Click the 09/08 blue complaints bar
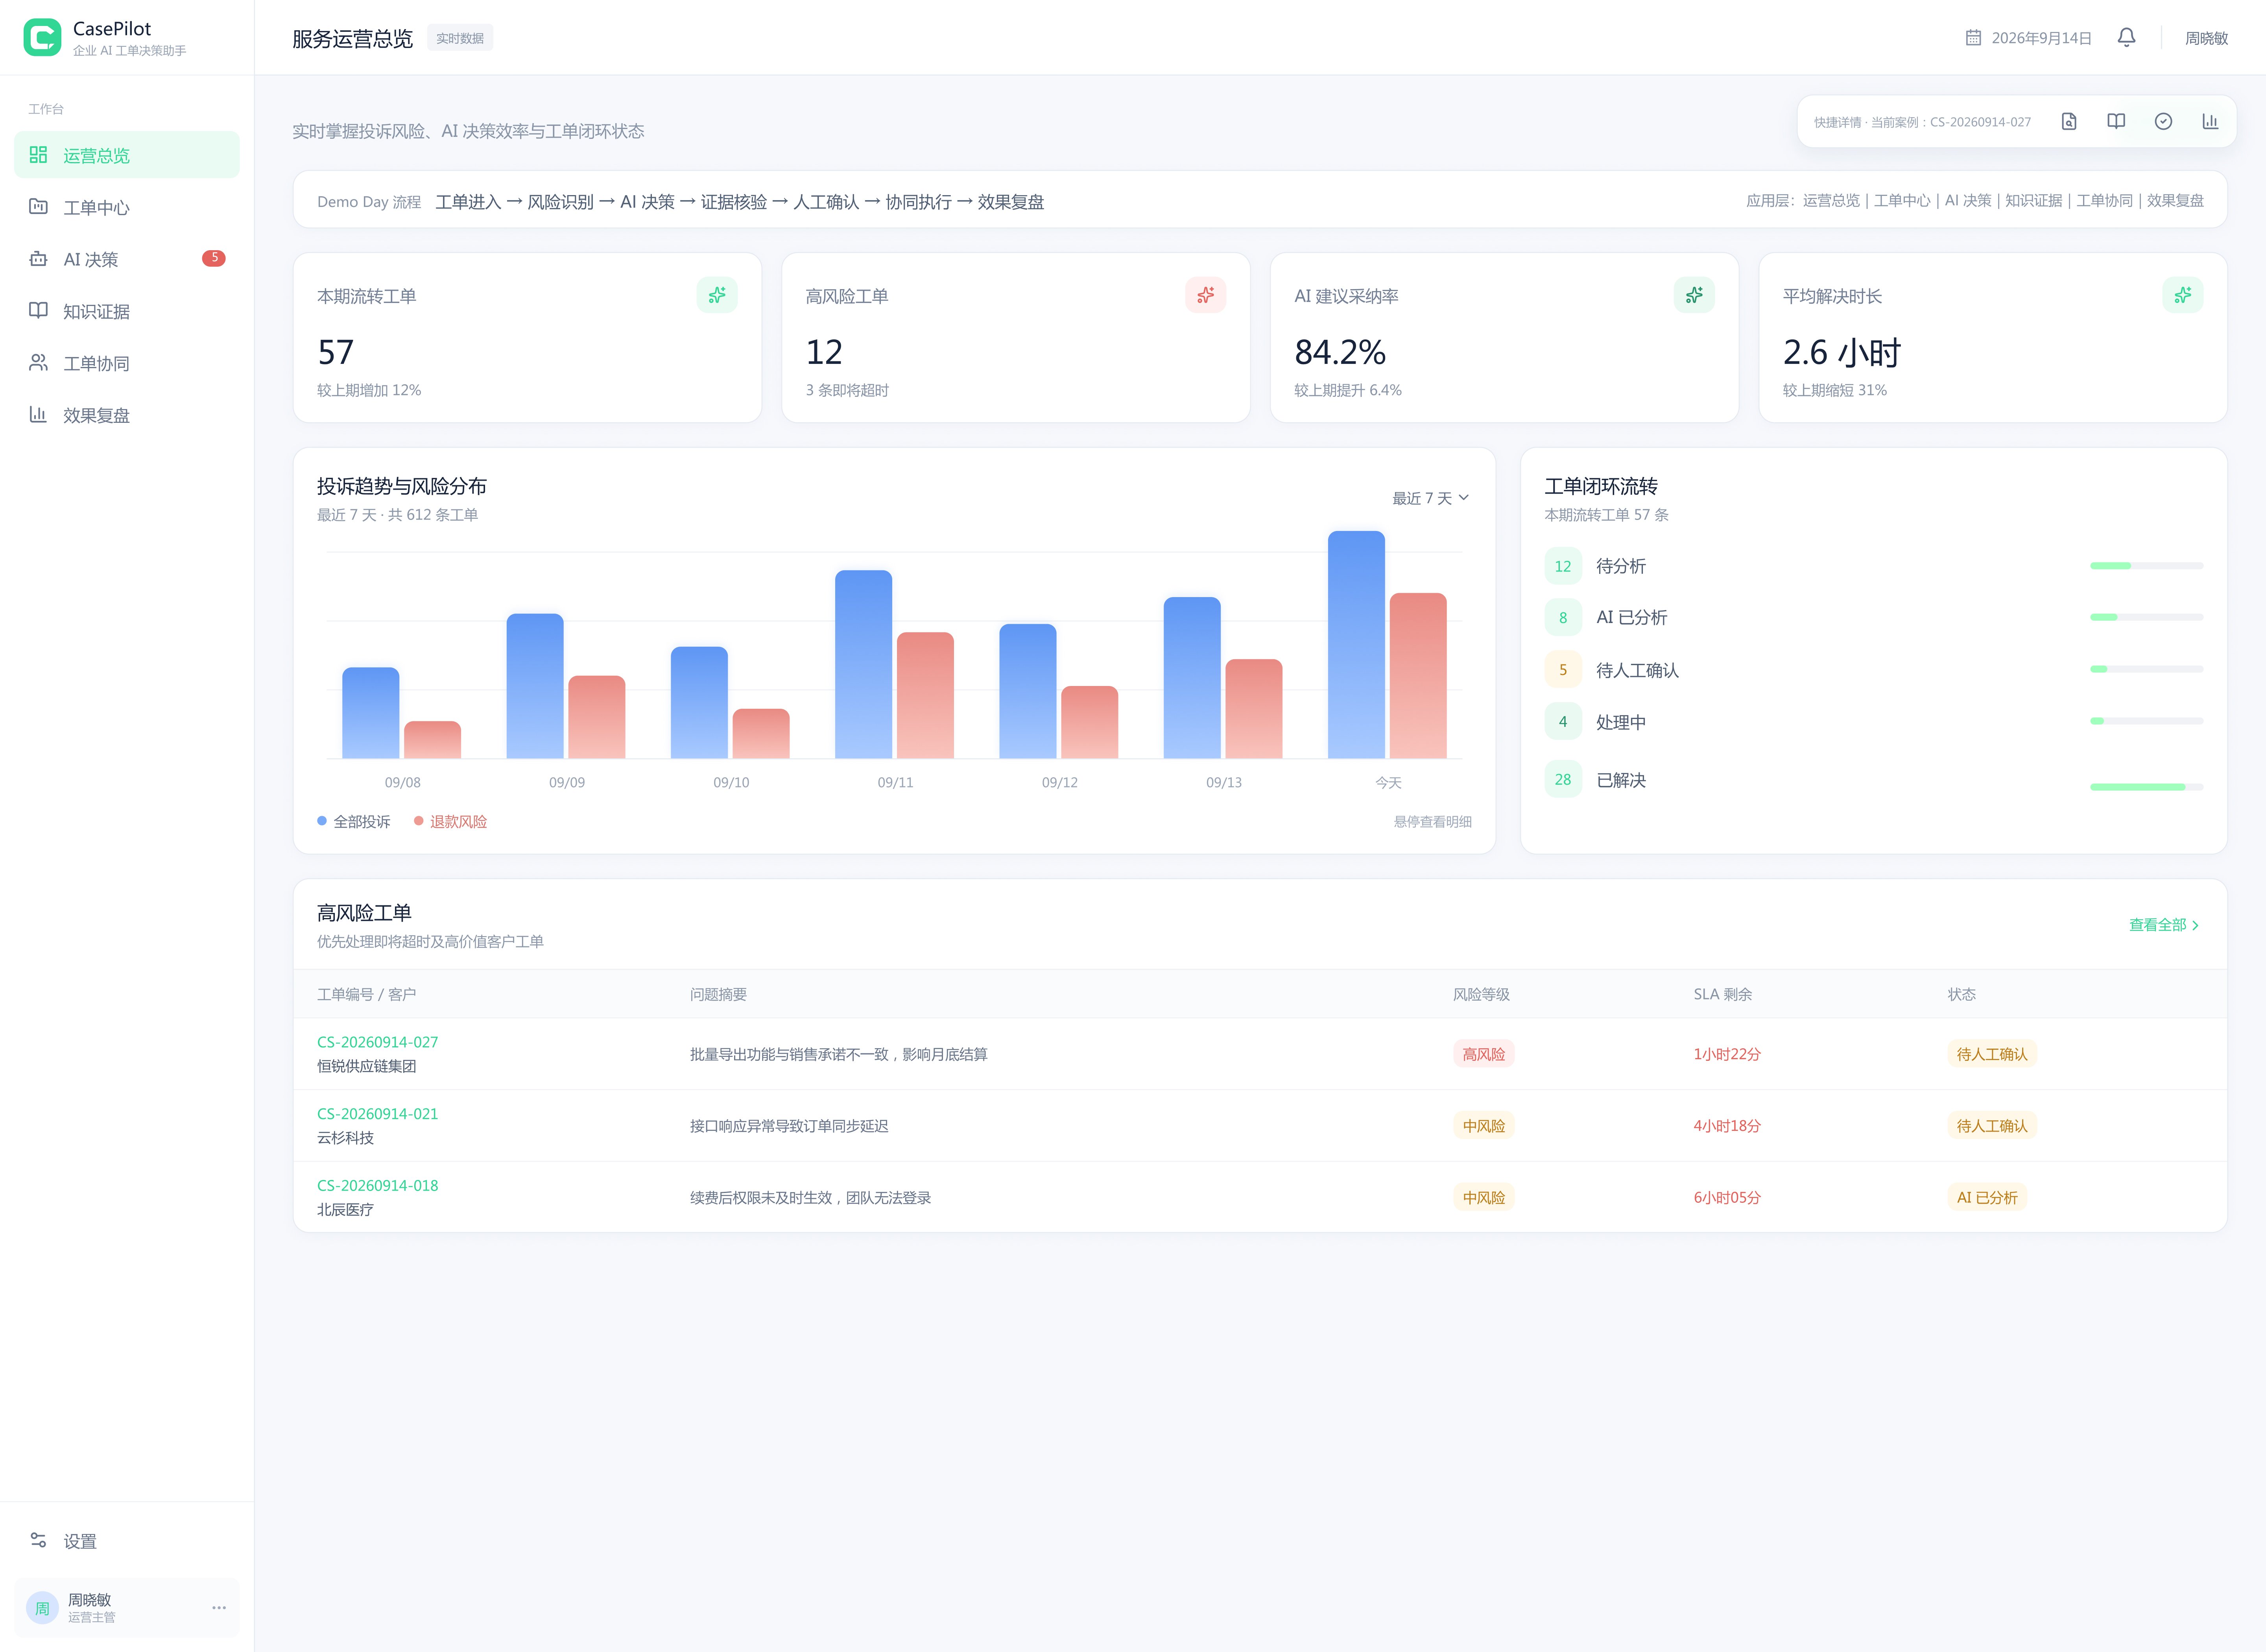Viewport: 2266px width, 1652px height. point(371,713)
